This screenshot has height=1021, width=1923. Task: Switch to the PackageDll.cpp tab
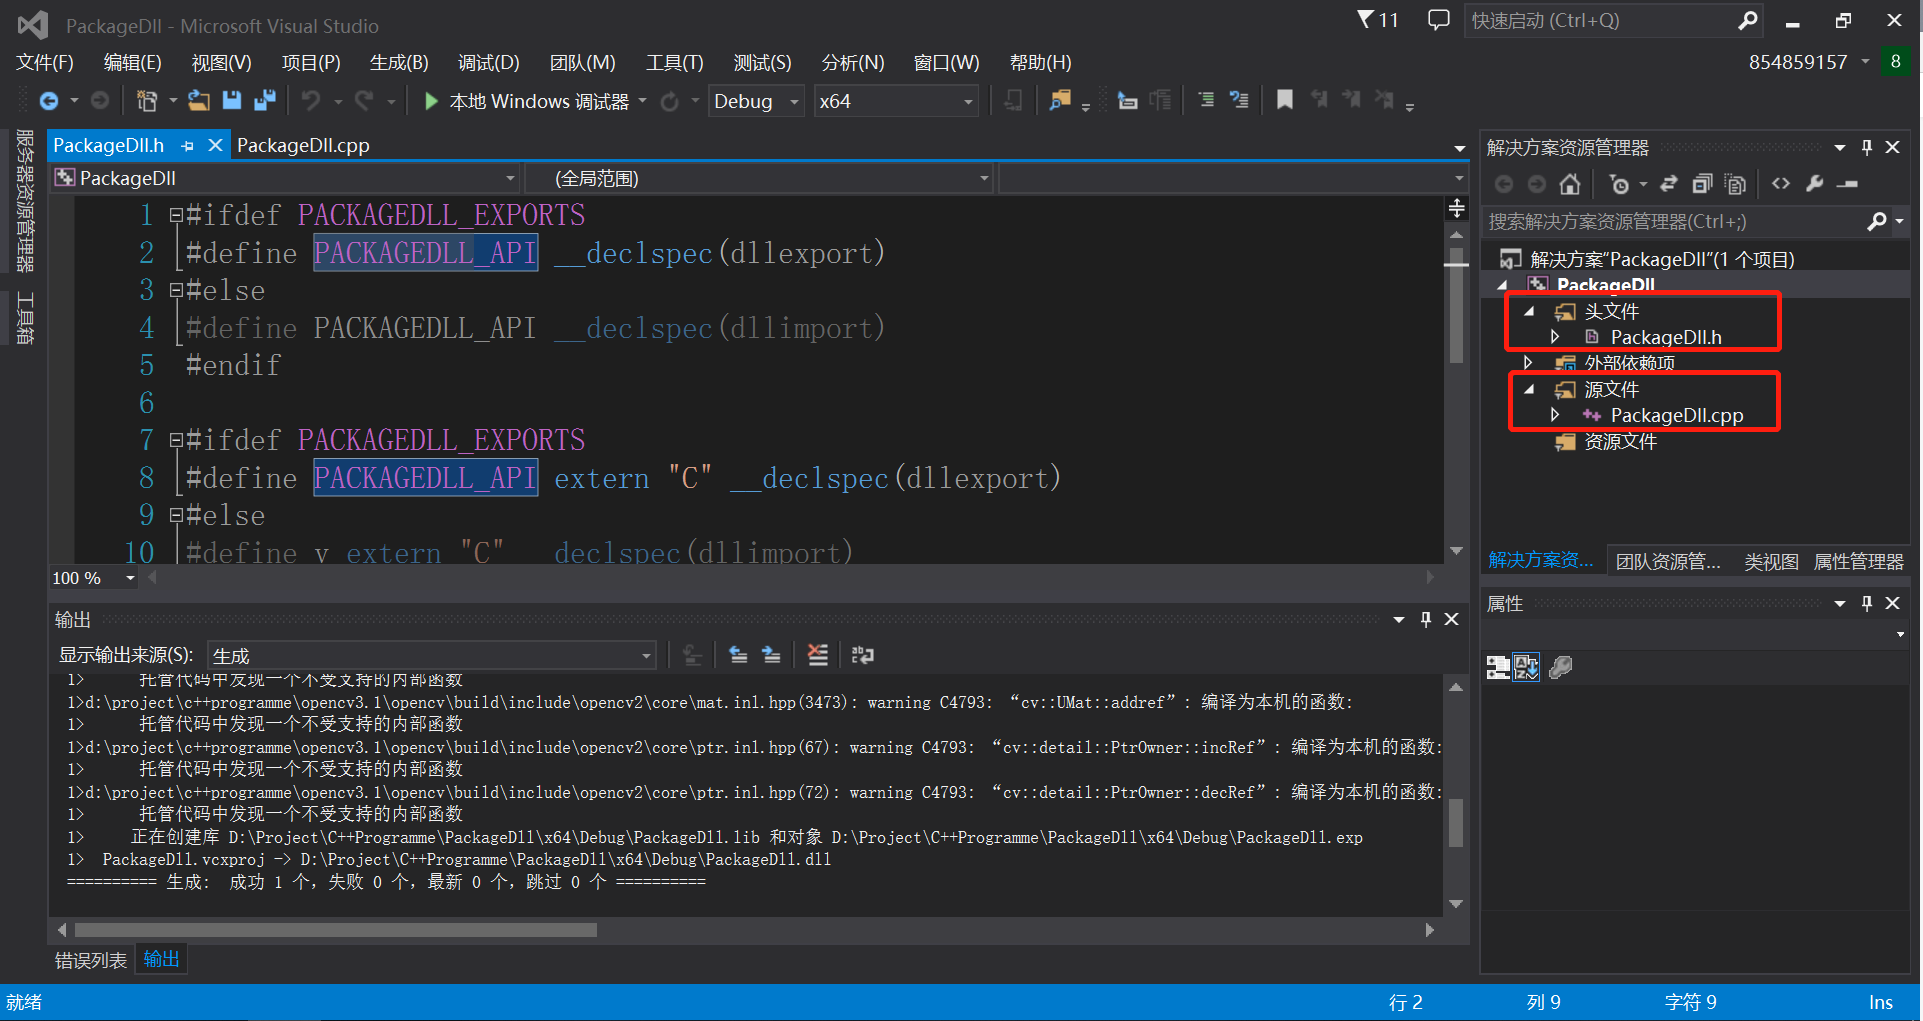[x=303, y=145]
